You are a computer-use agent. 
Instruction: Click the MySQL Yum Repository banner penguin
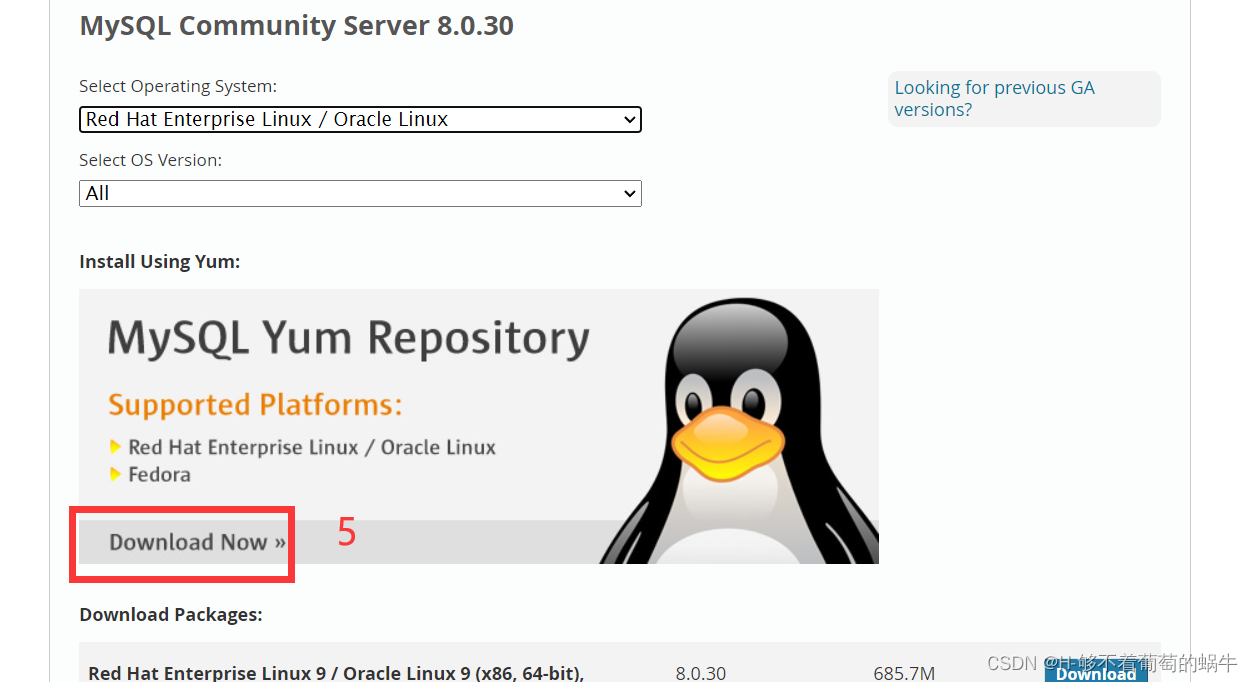click(x=740, y=430)
